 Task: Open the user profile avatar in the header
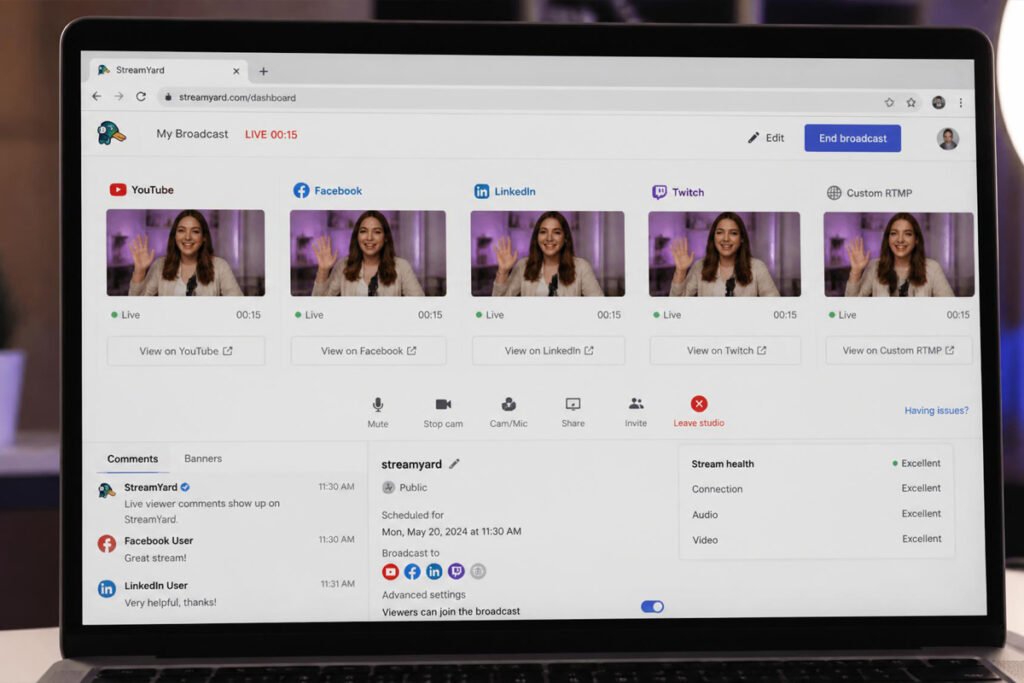948,138
